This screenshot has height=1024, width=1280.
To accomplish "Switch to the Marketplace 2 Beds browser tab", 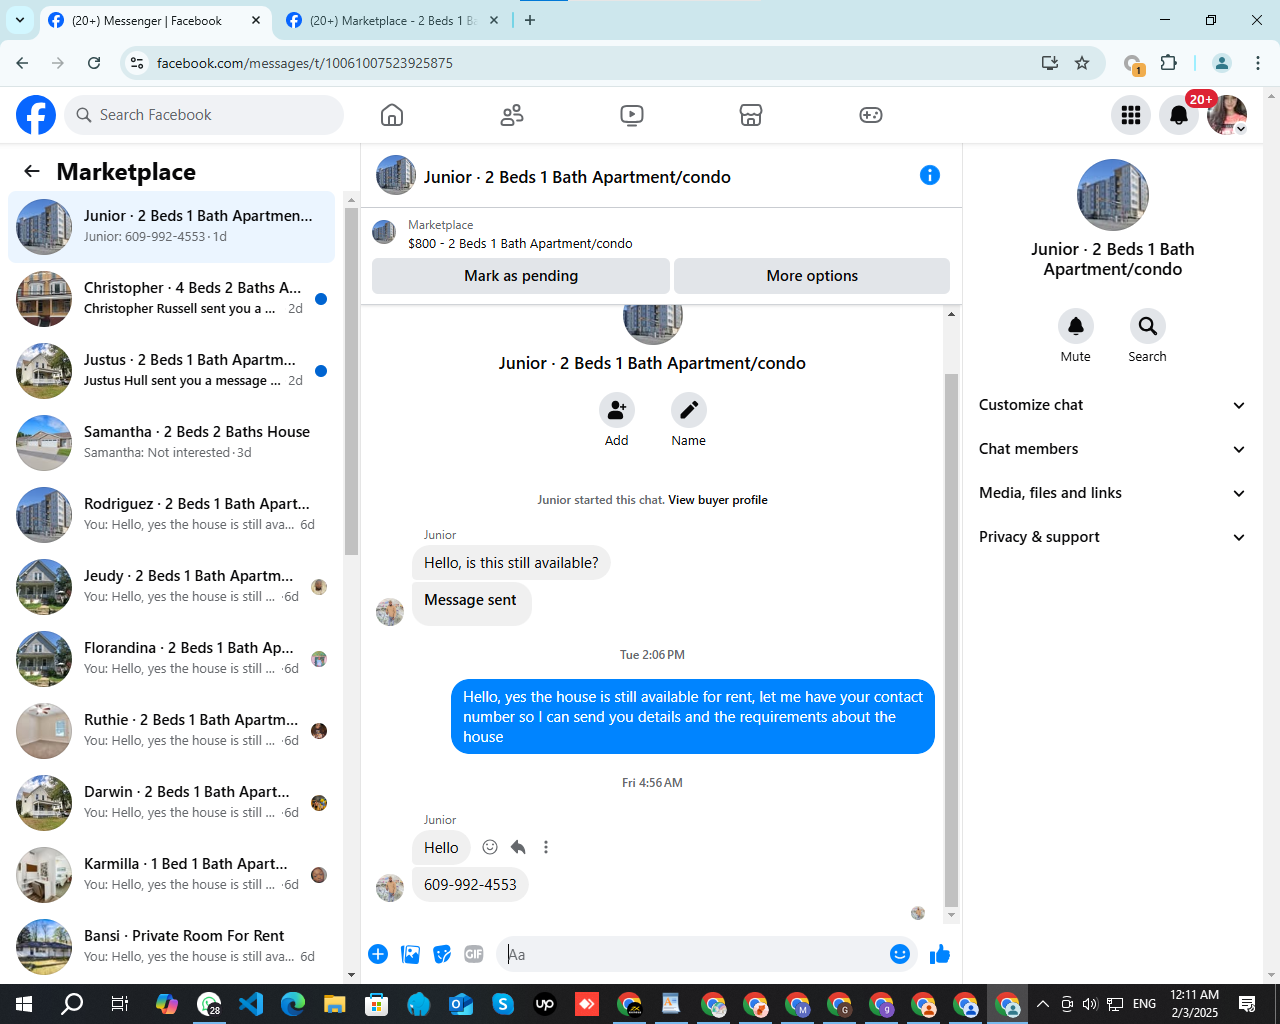I will click(x=394, y=20).
